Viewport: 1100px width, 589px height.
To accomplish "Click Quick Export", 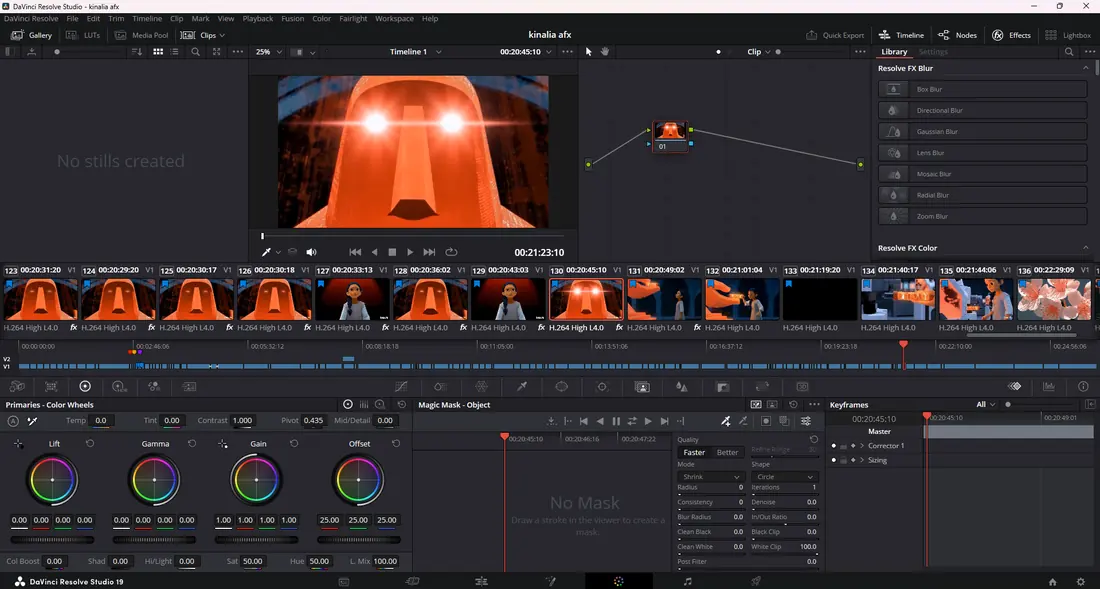I will 835,35.
